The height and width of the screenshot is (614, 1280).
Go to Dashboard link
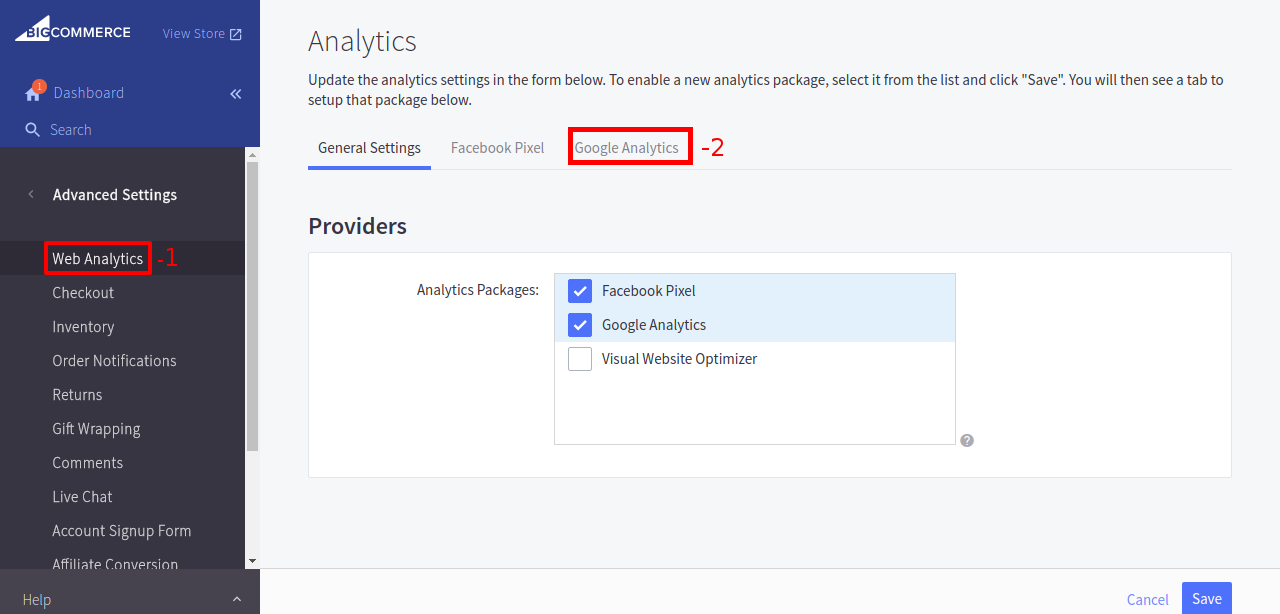(89, 93)
